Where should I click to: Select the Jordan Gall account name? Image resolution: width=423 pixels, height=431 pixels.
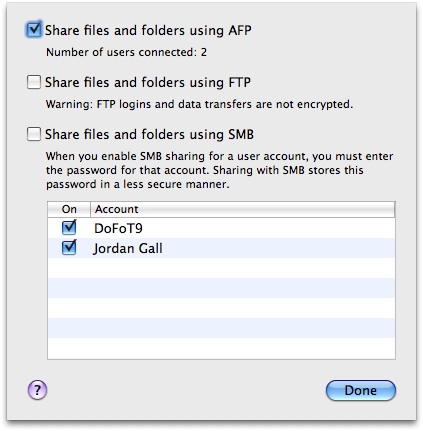[x=128, y=248]
